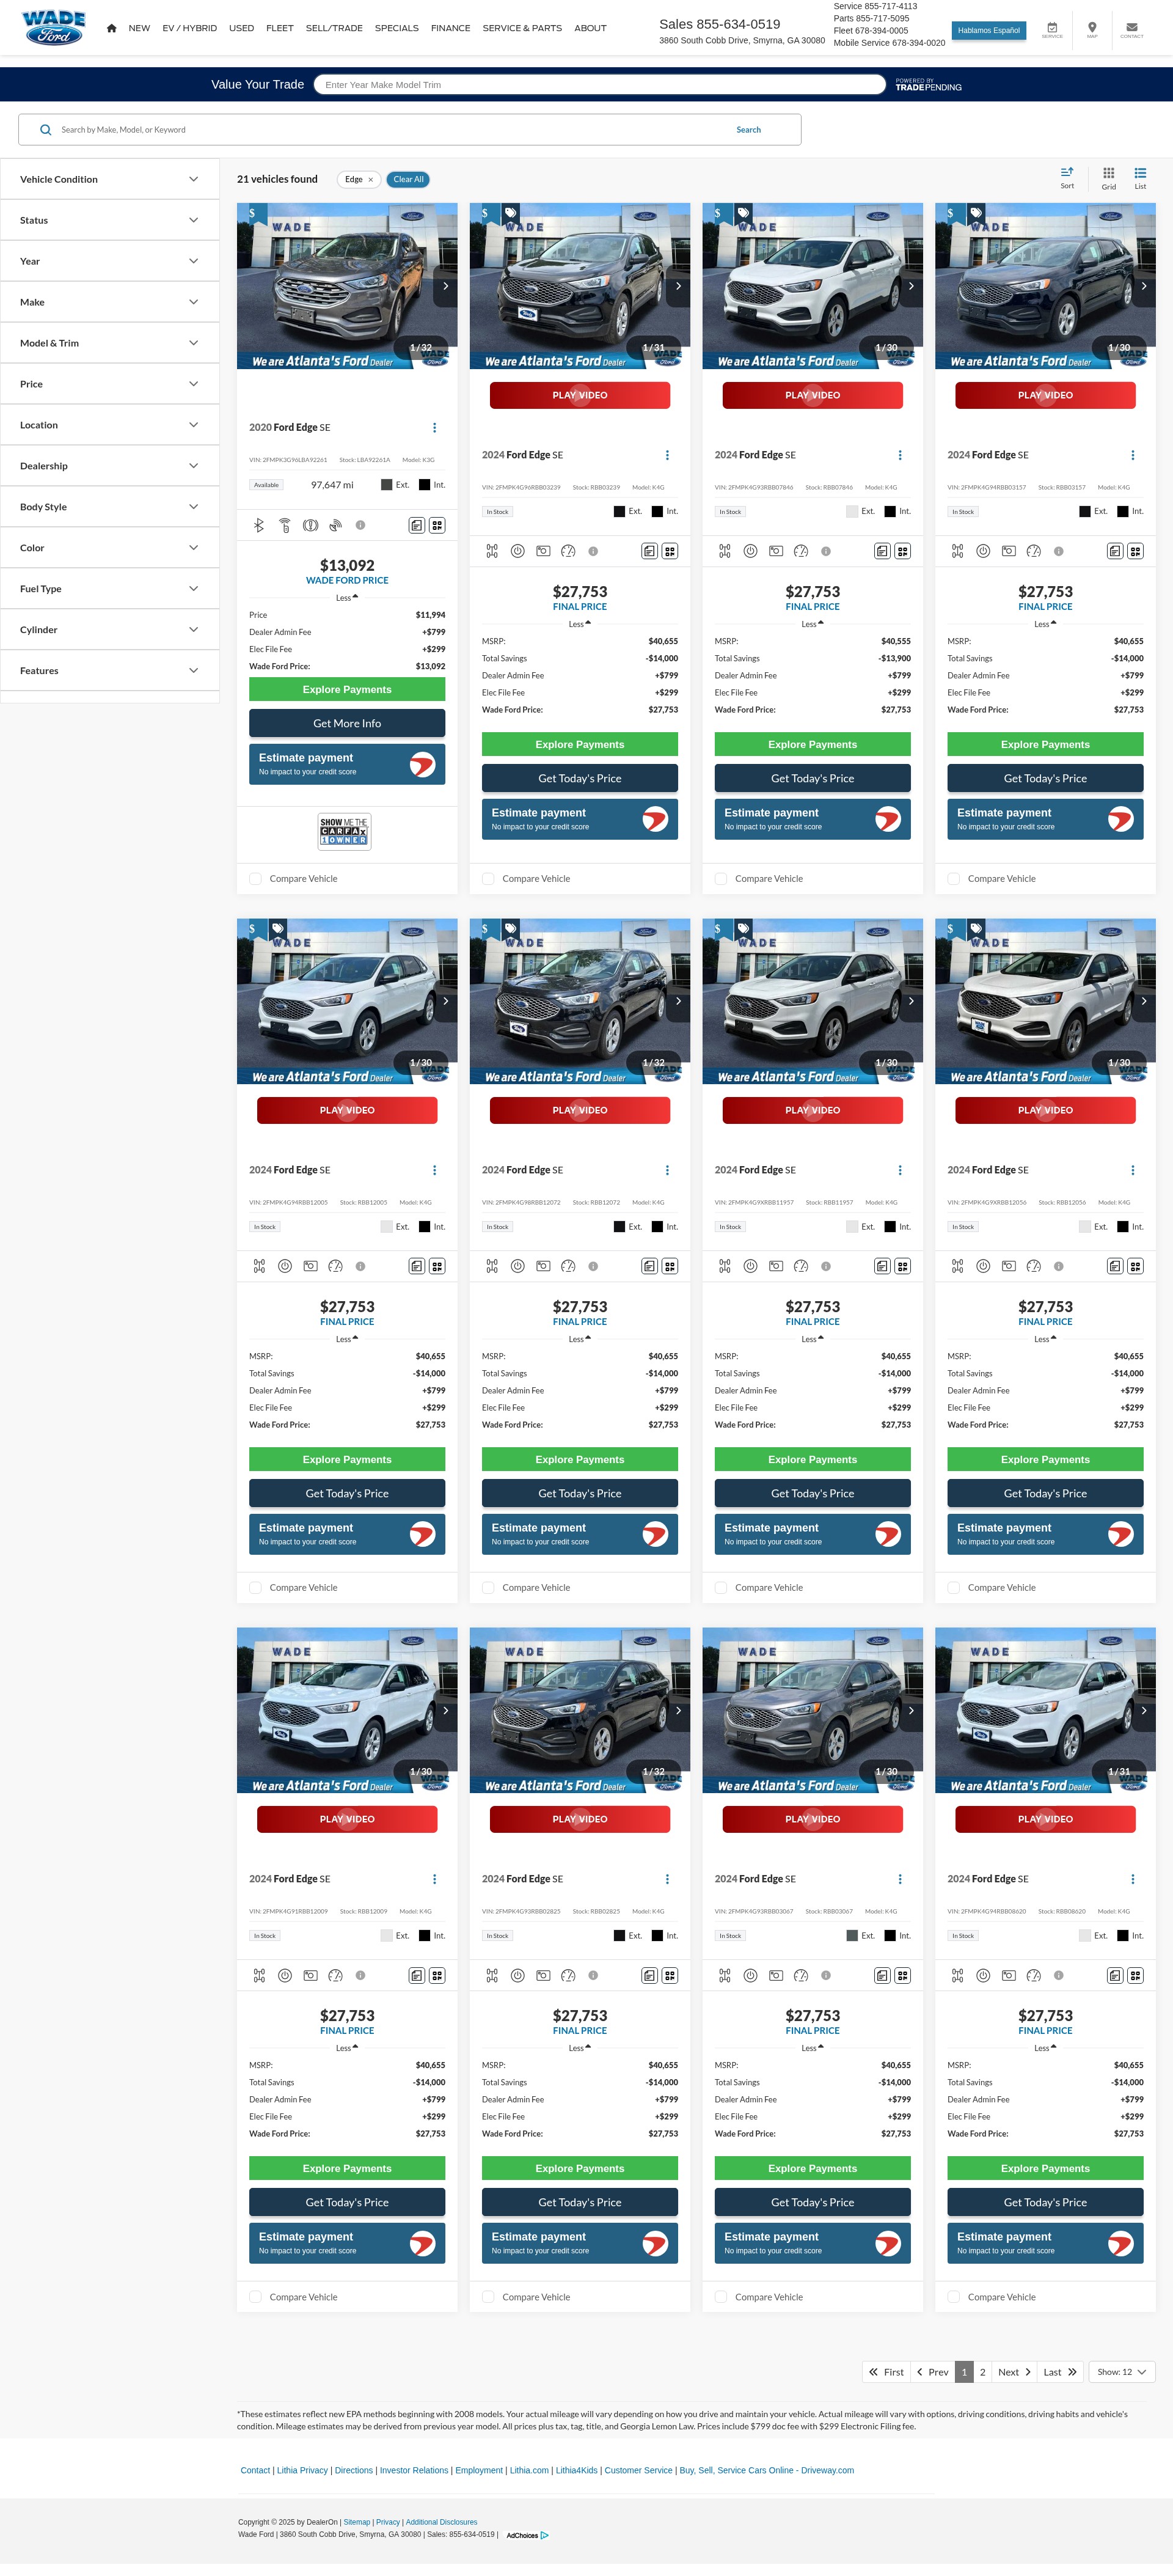Open QR code icon on 2020 Ford Edge
This screenshot has height=2576, width=1173.
point(437,525)
